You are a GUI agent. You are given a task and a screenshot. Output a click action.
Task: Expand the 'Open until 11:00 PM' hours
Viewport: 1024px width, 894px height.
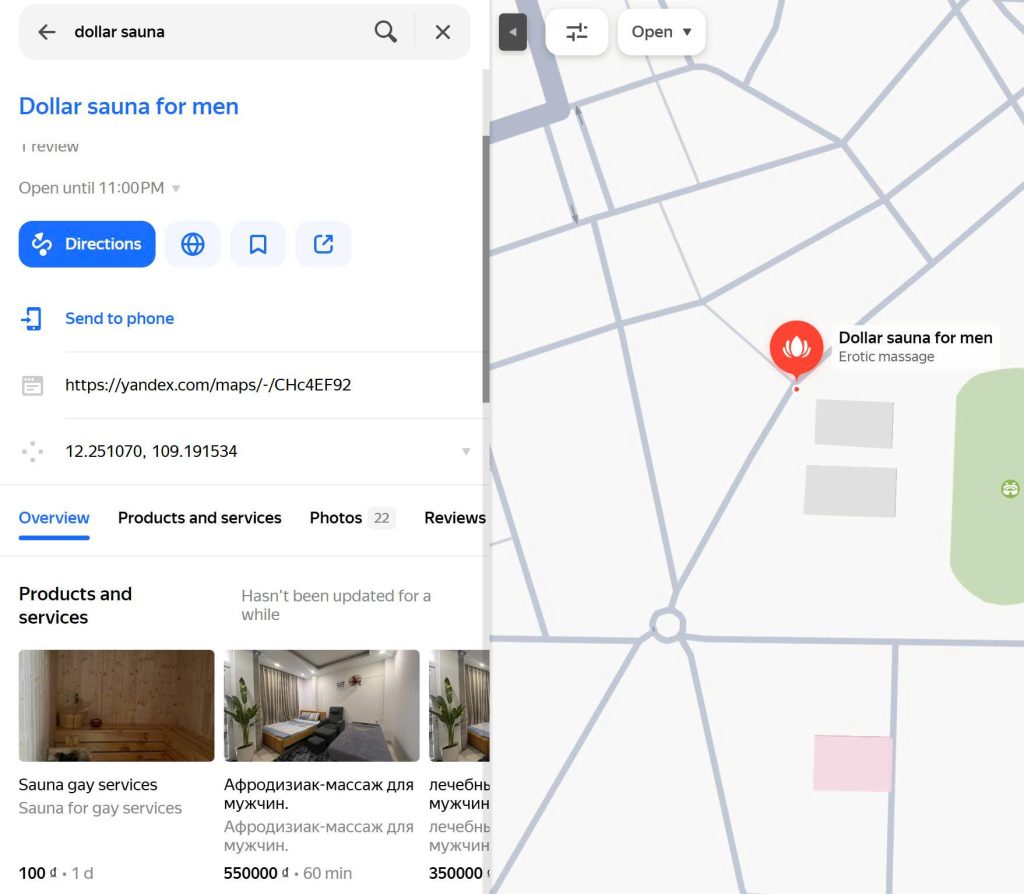(x=99, y=188)
